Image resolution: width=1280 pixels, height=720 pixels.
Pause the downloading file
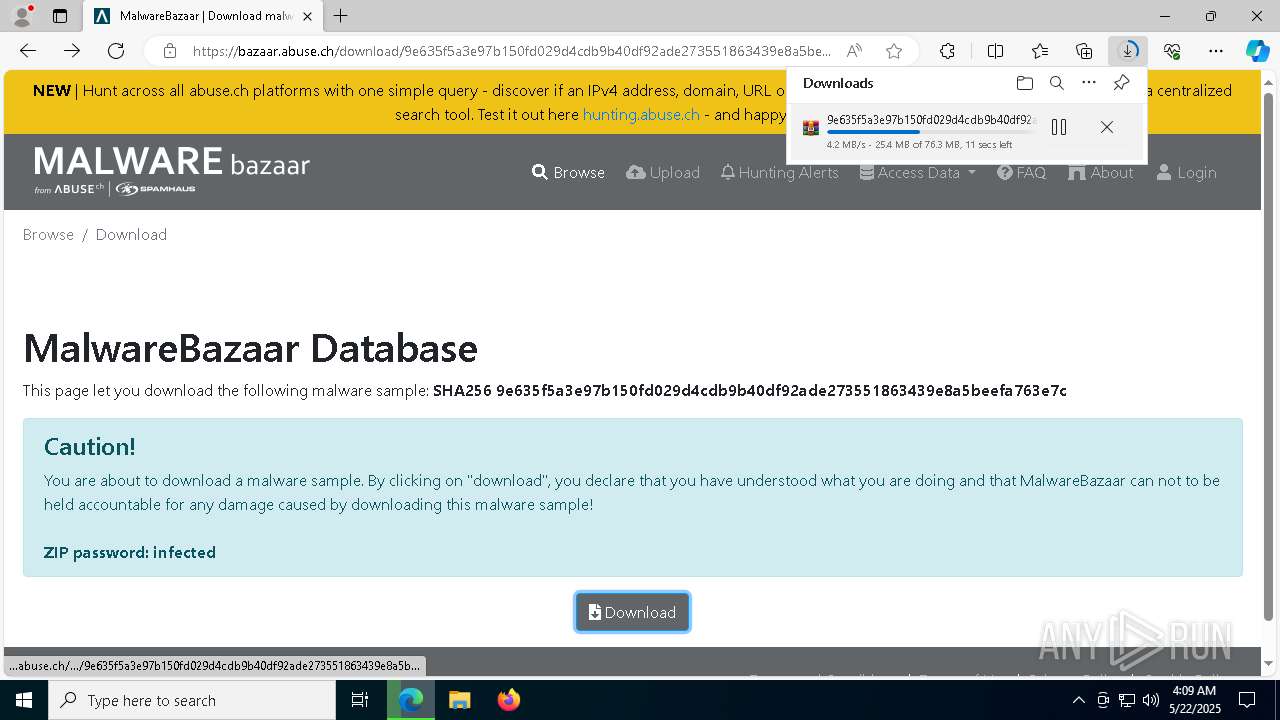pos(1059,127)
